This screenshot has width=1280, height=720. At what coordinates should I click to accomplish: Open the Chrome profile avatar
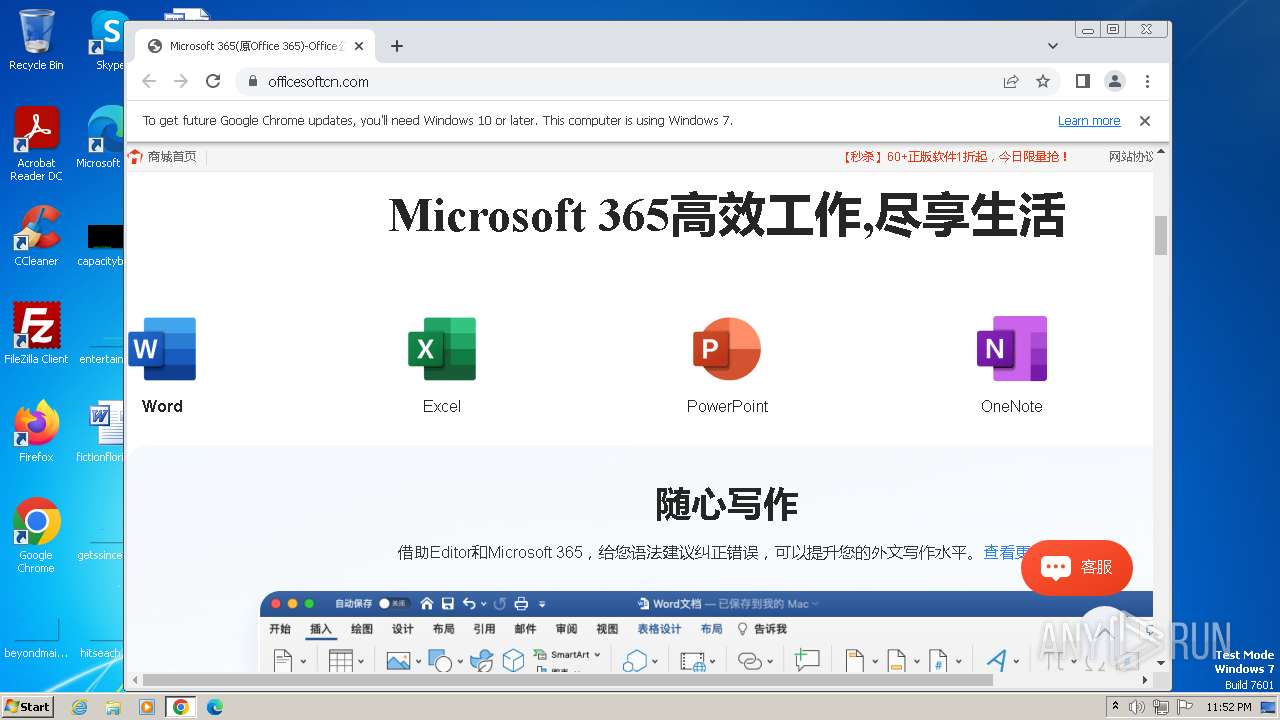pyautogui.click(x=1115, y=82)
